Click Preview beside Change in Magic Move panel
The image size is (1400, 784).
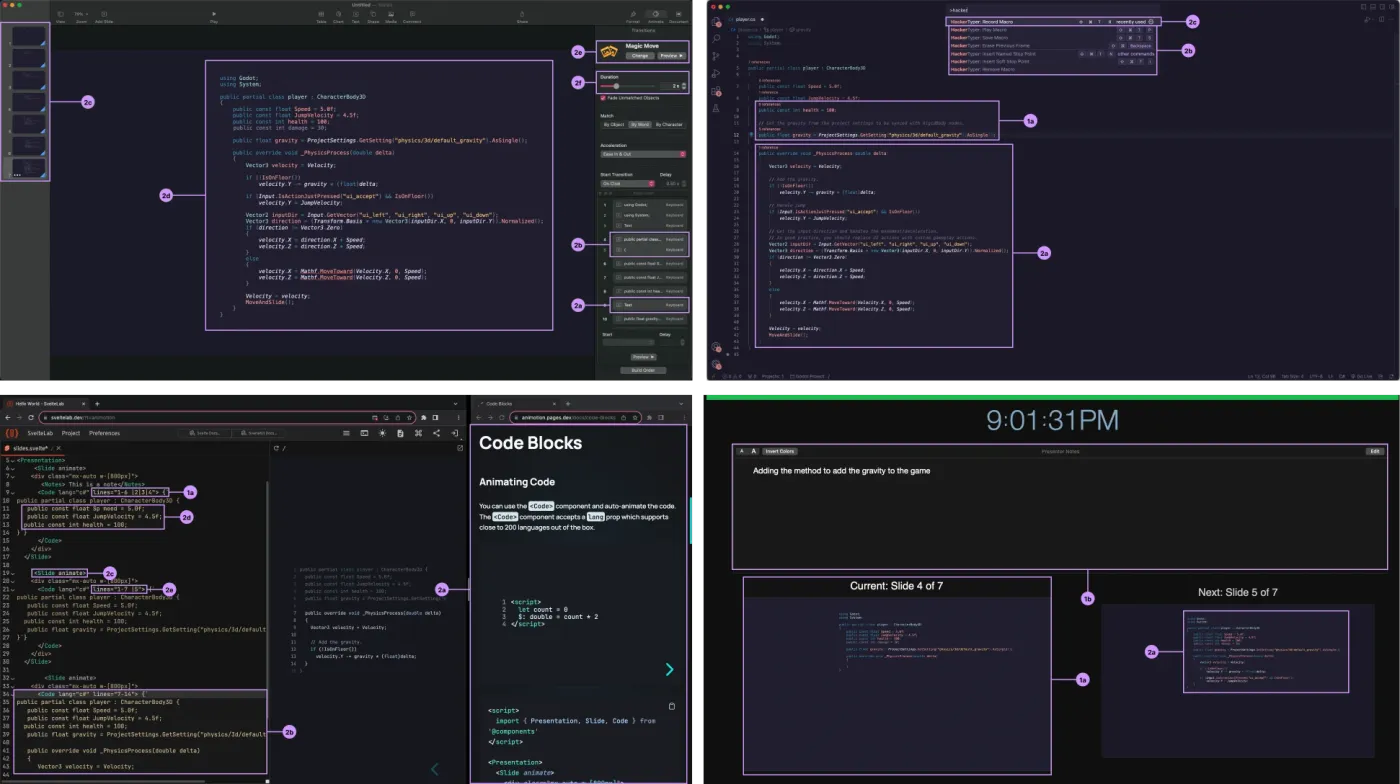click(x=672, y=56)
